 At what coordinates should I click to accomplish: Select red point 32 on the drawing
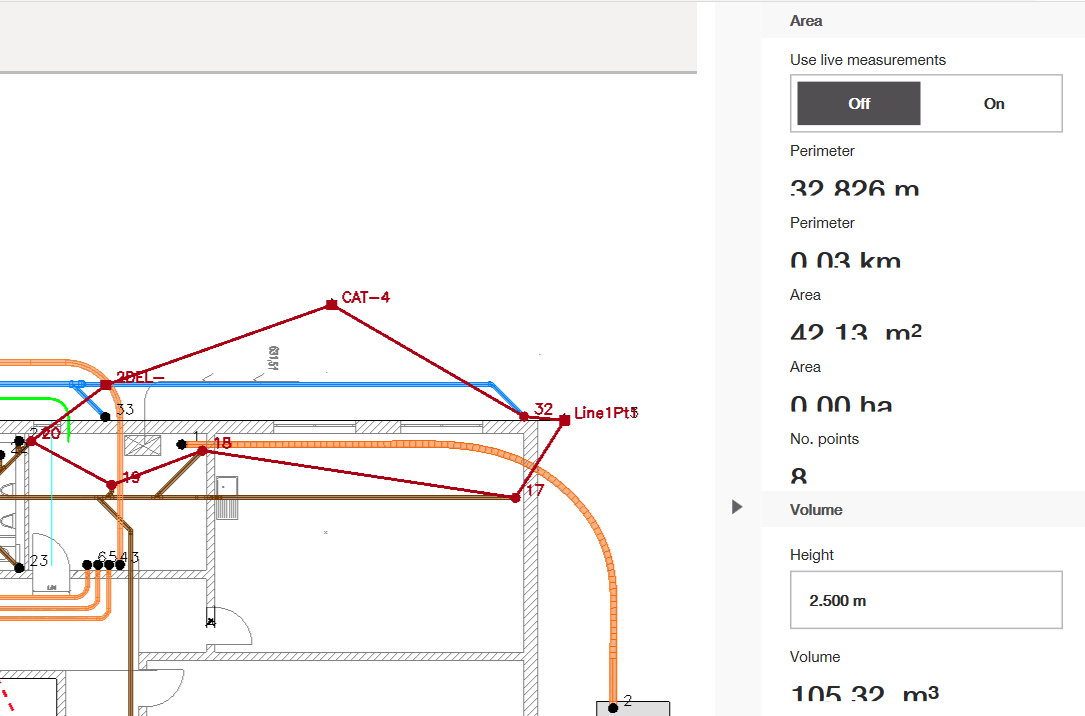tap(524, 416)
